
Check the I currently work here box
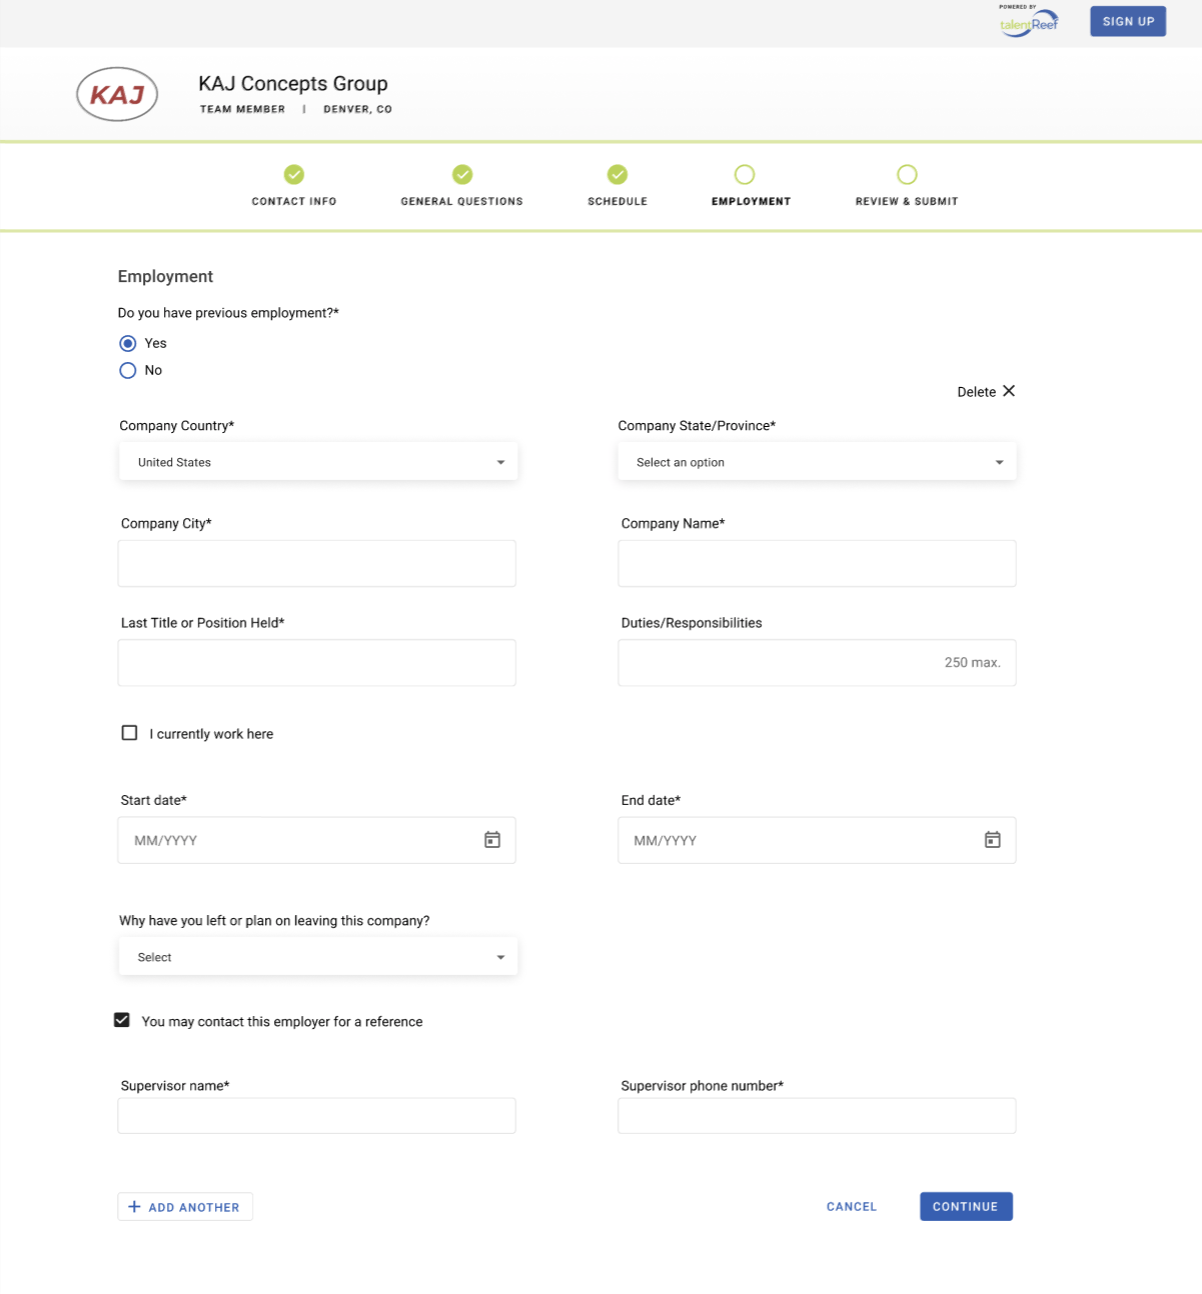130,733
